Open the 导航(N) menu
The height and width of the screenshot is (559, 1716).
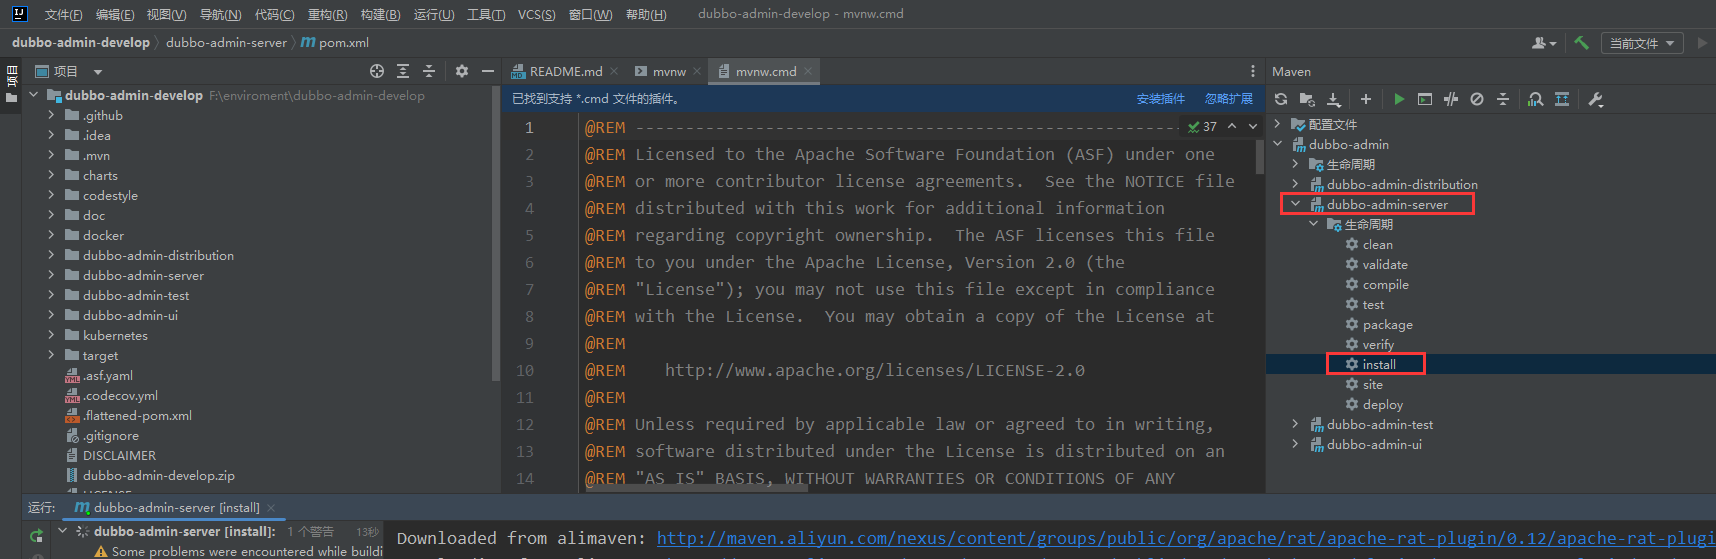click(220, 14)
